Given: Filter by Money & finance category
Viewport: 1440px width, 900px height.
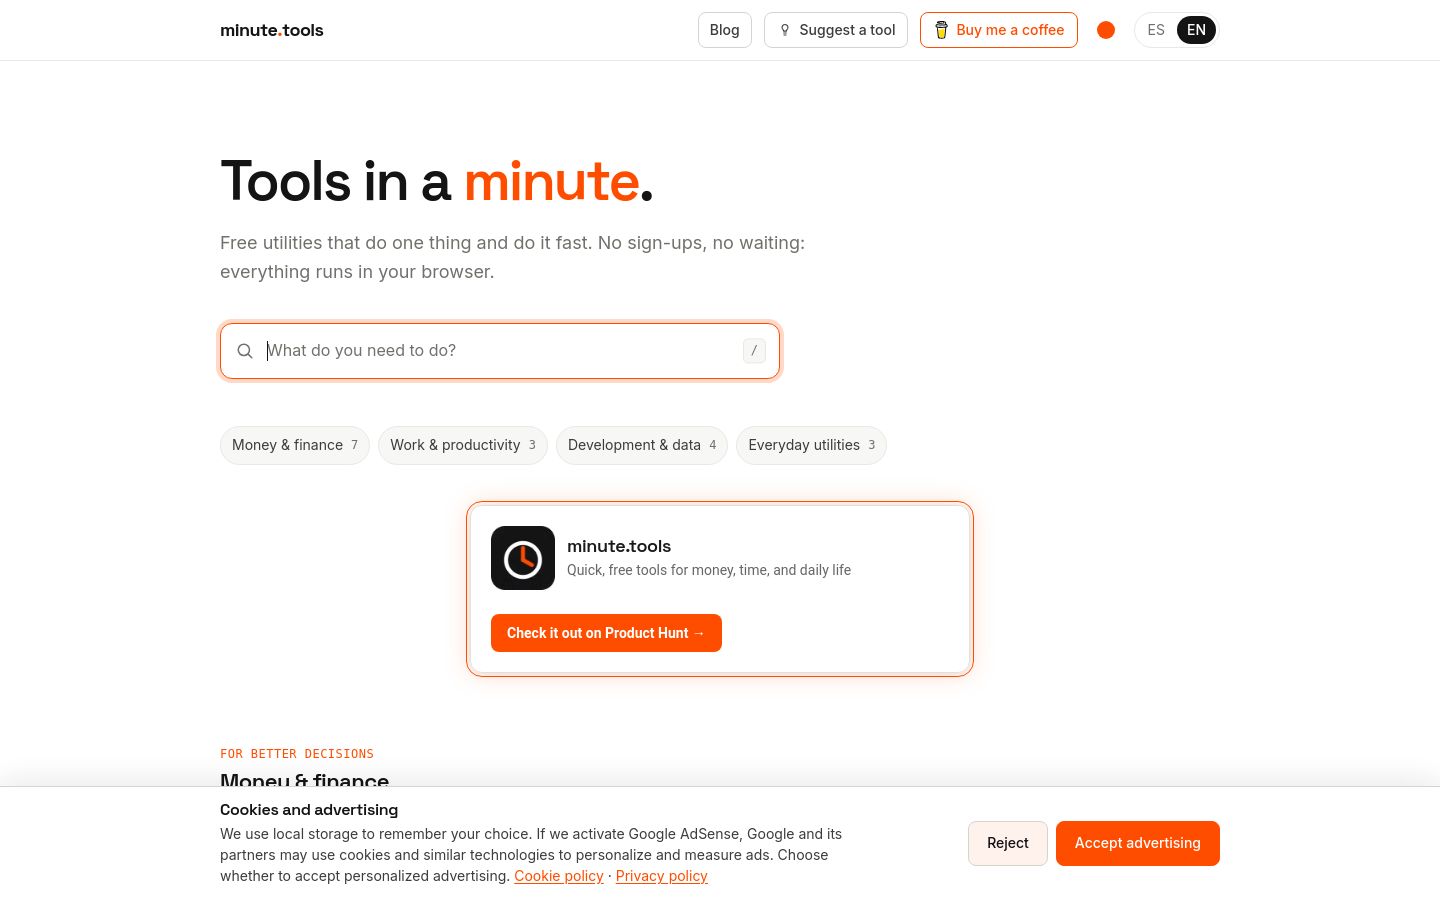Looking at the screenshot, I should pyautogui.click(x=295, y=445).
